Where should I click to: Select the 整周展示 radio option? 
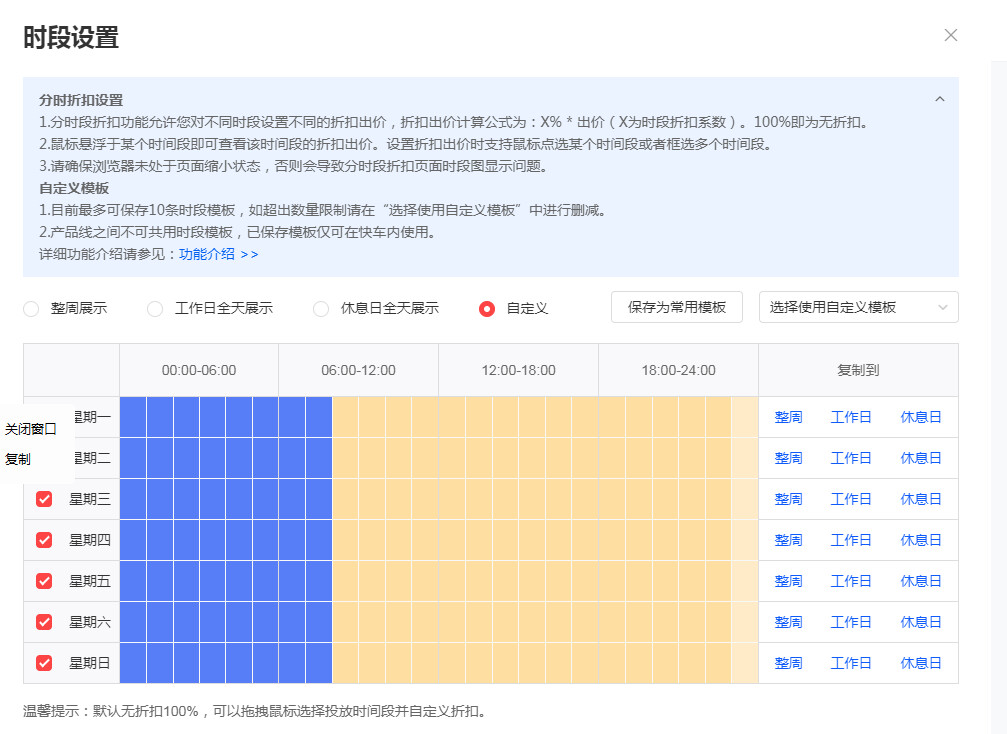click(30, 308)
